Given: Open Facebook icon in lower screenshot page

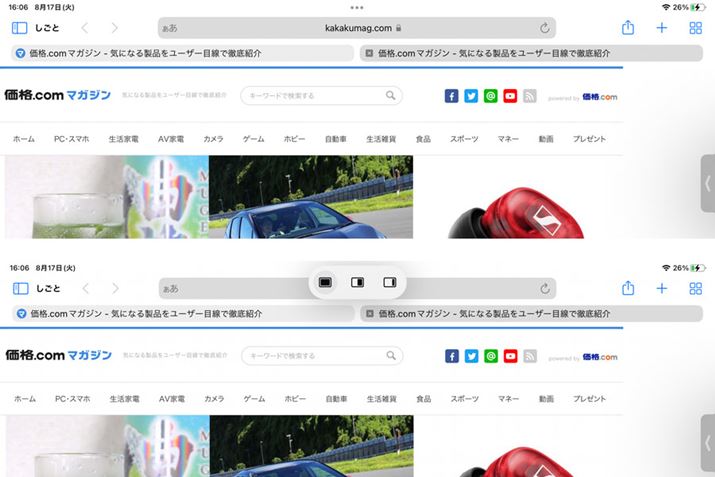Looking at the screenshot, I should (452, 356).
